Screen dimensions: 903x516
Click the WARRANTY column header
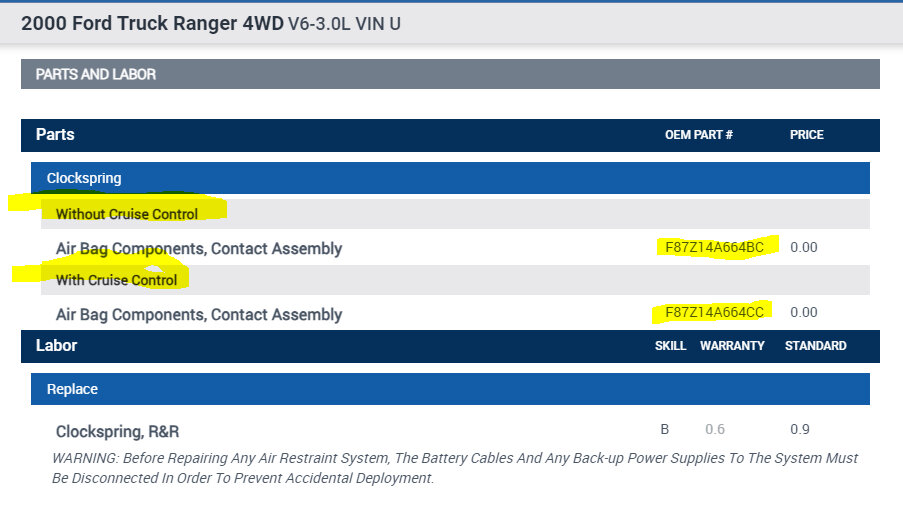tap(732, 346)
